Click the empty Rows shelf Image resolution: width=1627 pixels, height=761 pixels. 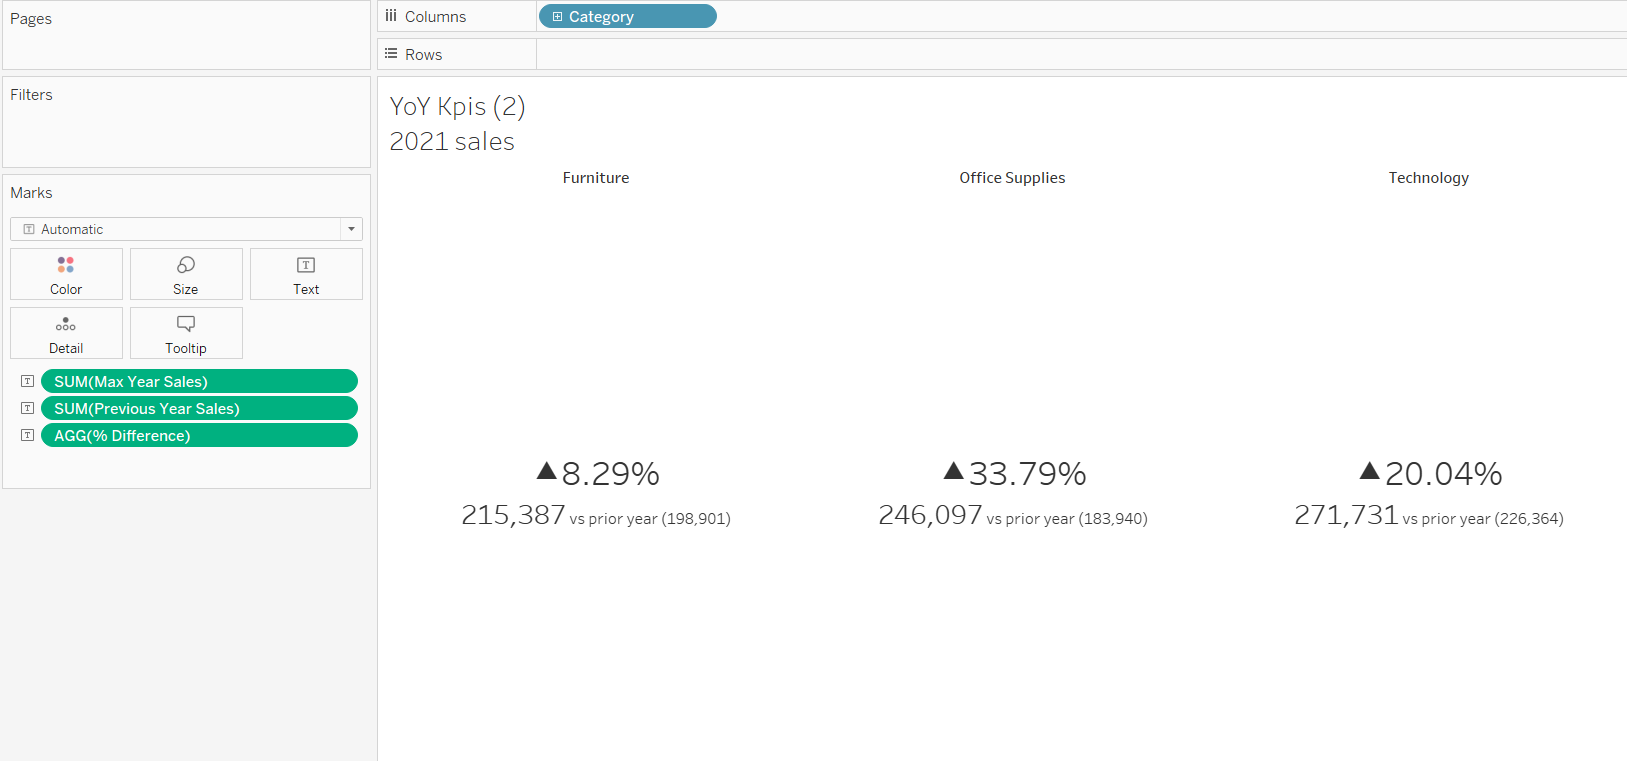[x=1080, y=54]
